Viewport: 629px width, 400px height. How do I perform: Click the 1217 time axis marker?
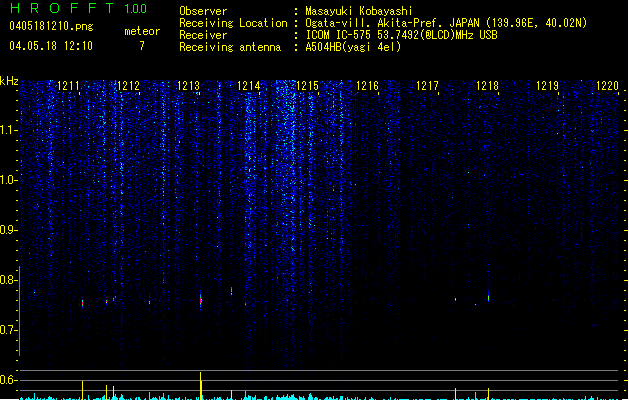[428, 86]
